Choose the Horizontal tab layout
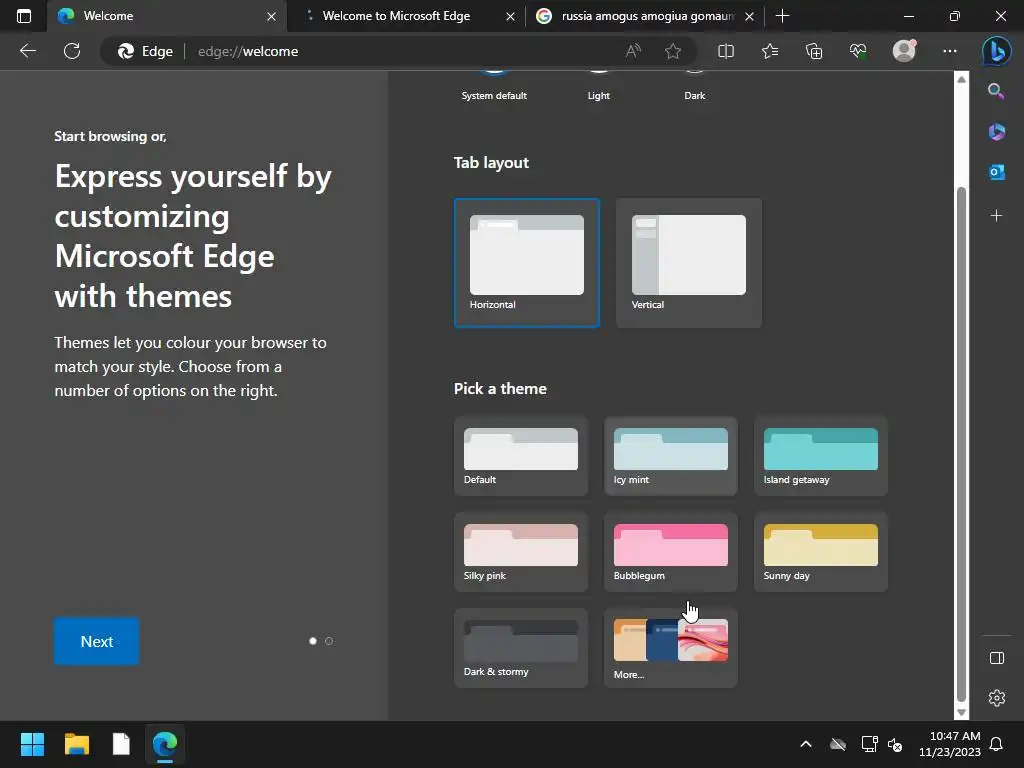 (x=526, y=263)
